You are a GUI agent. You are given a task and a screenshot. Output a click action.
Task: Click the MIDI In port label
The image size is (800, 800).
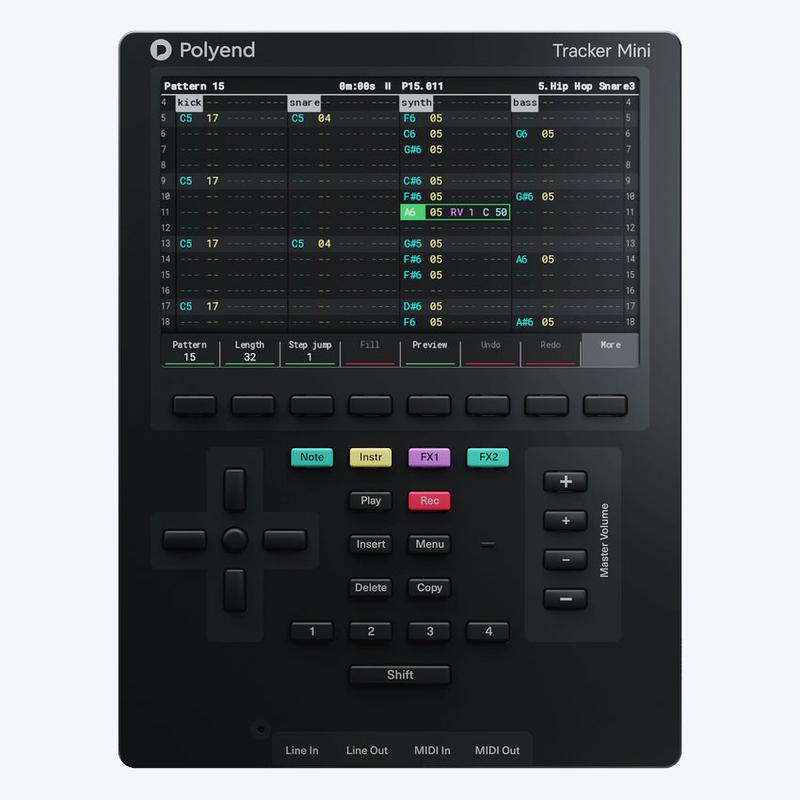click(x=432, y=751)
